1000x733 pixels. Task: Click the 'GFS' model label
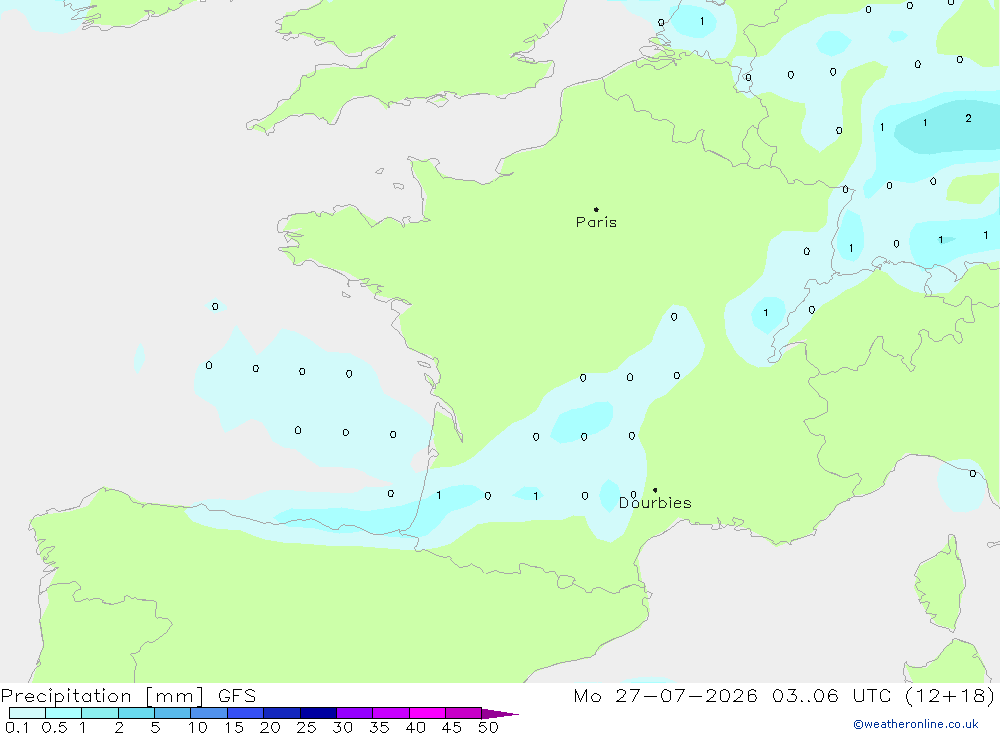coord(237,696)
